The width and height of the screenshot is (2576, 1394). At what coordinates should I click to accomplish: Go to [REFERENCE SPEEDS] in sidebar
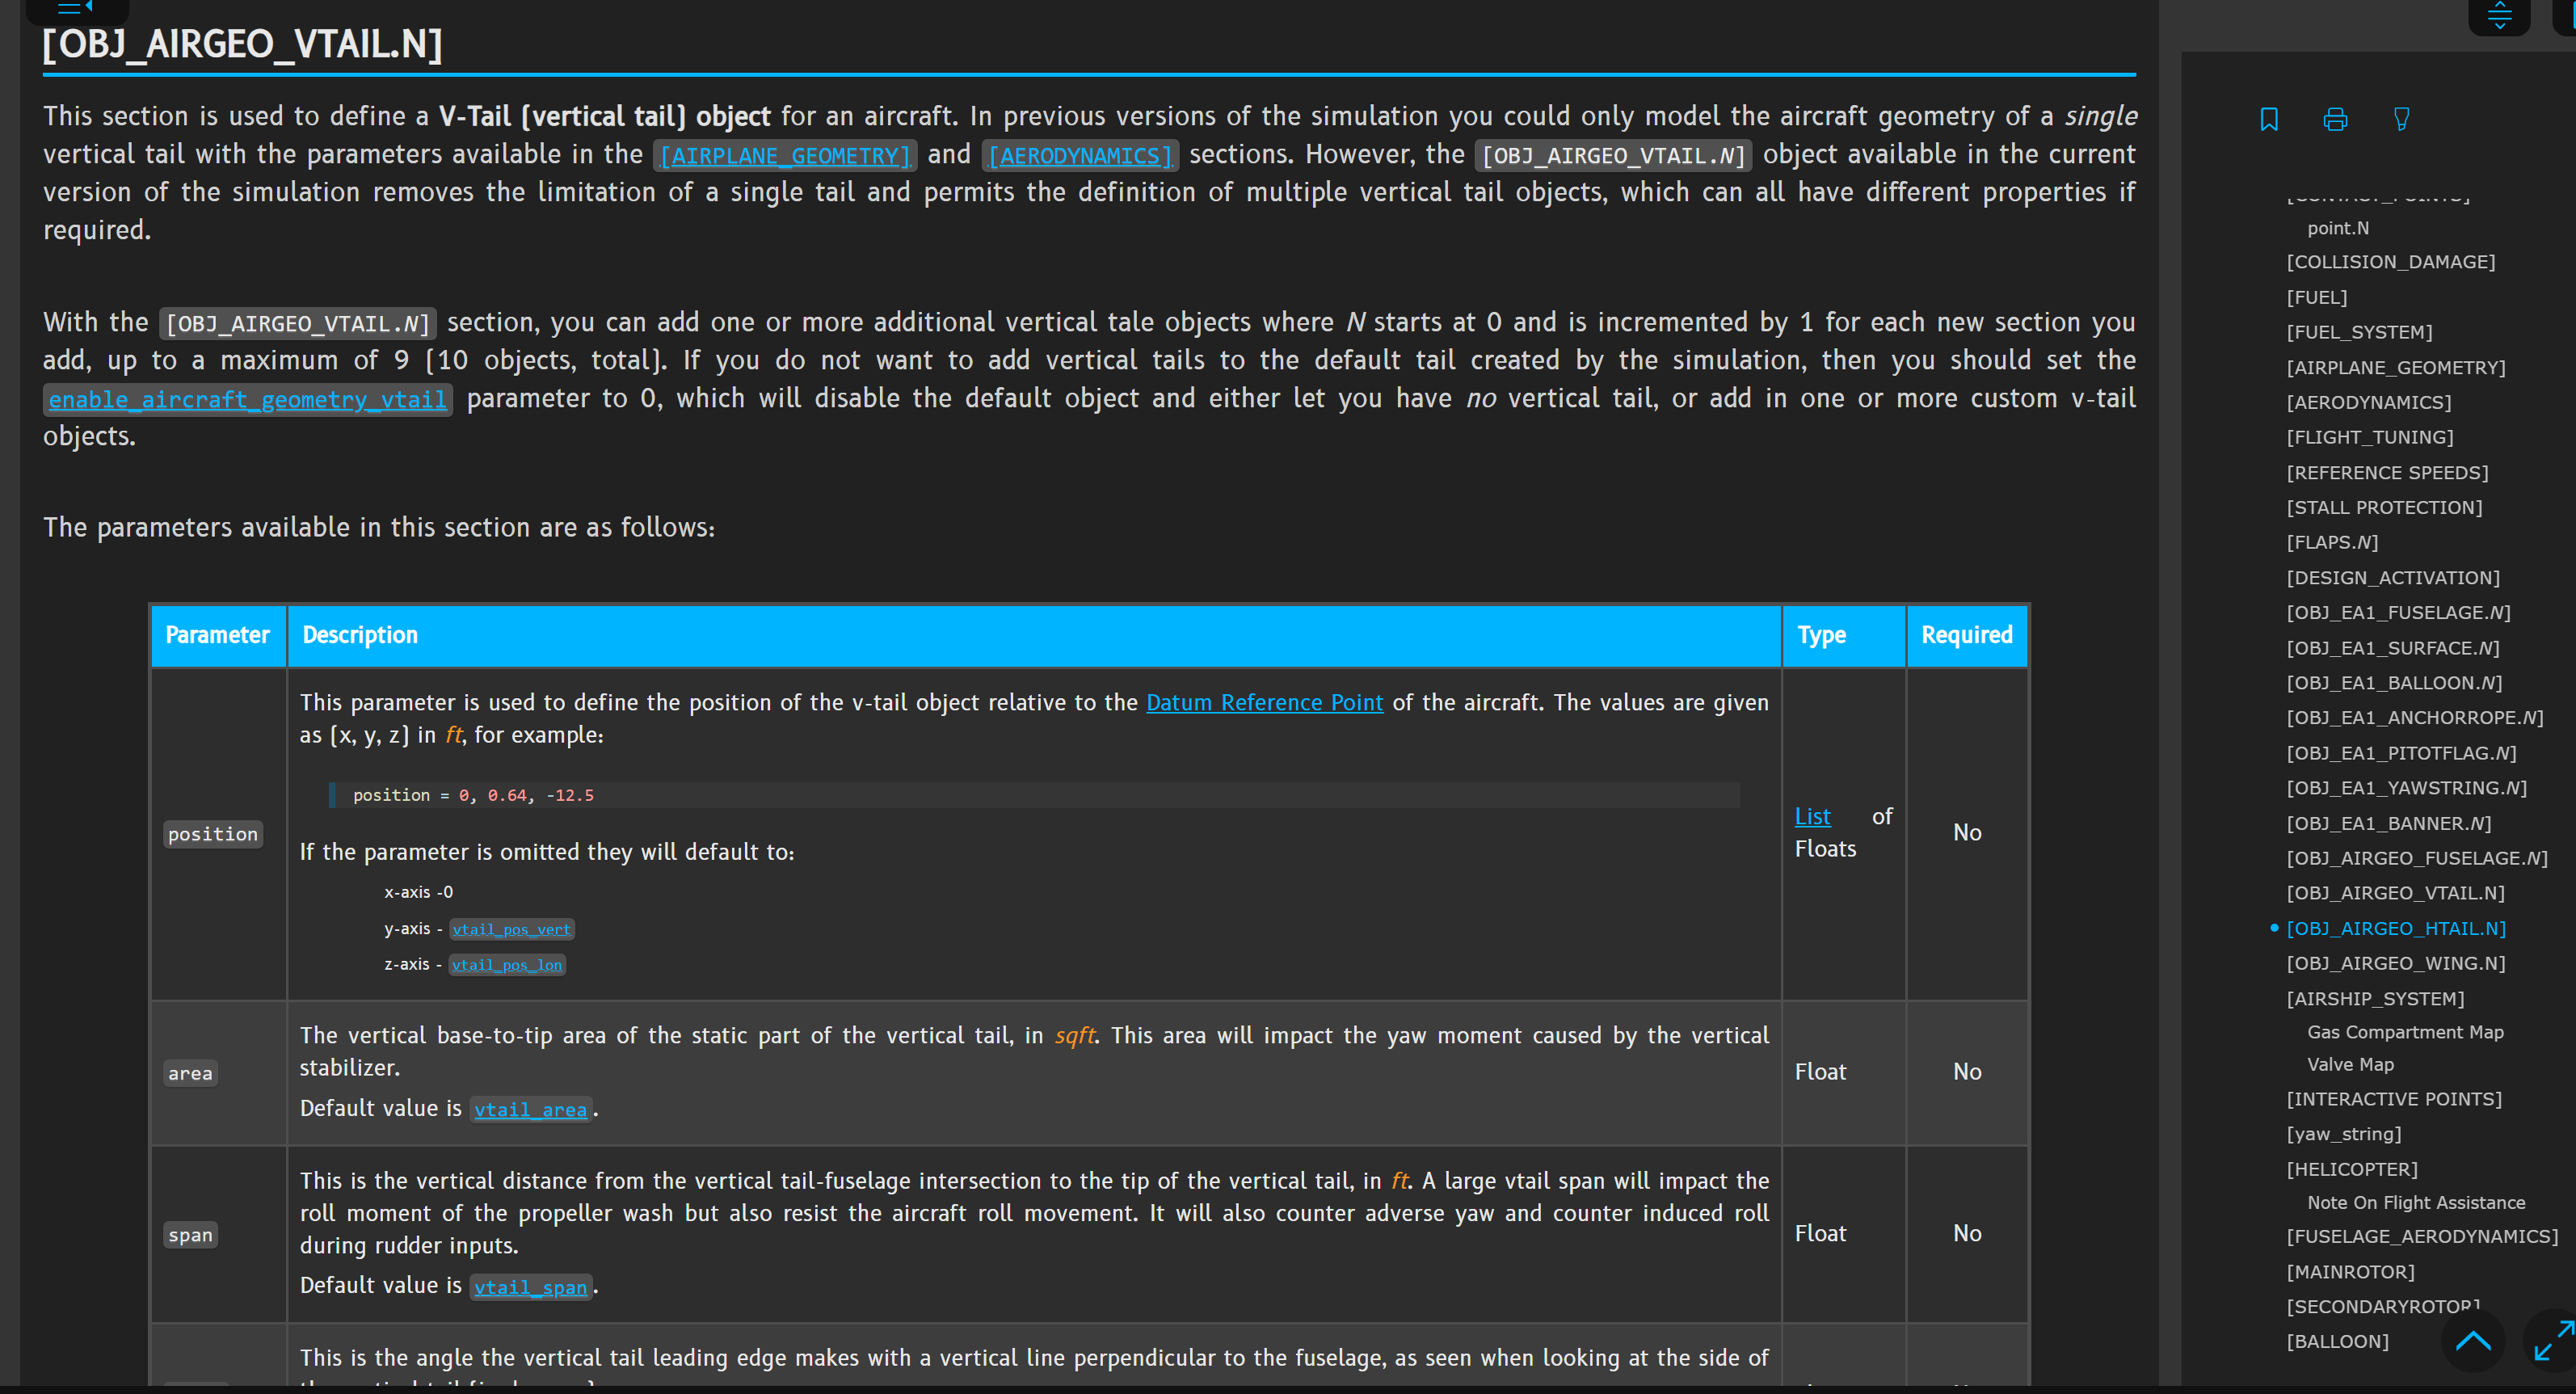(x=2387, y=472)
